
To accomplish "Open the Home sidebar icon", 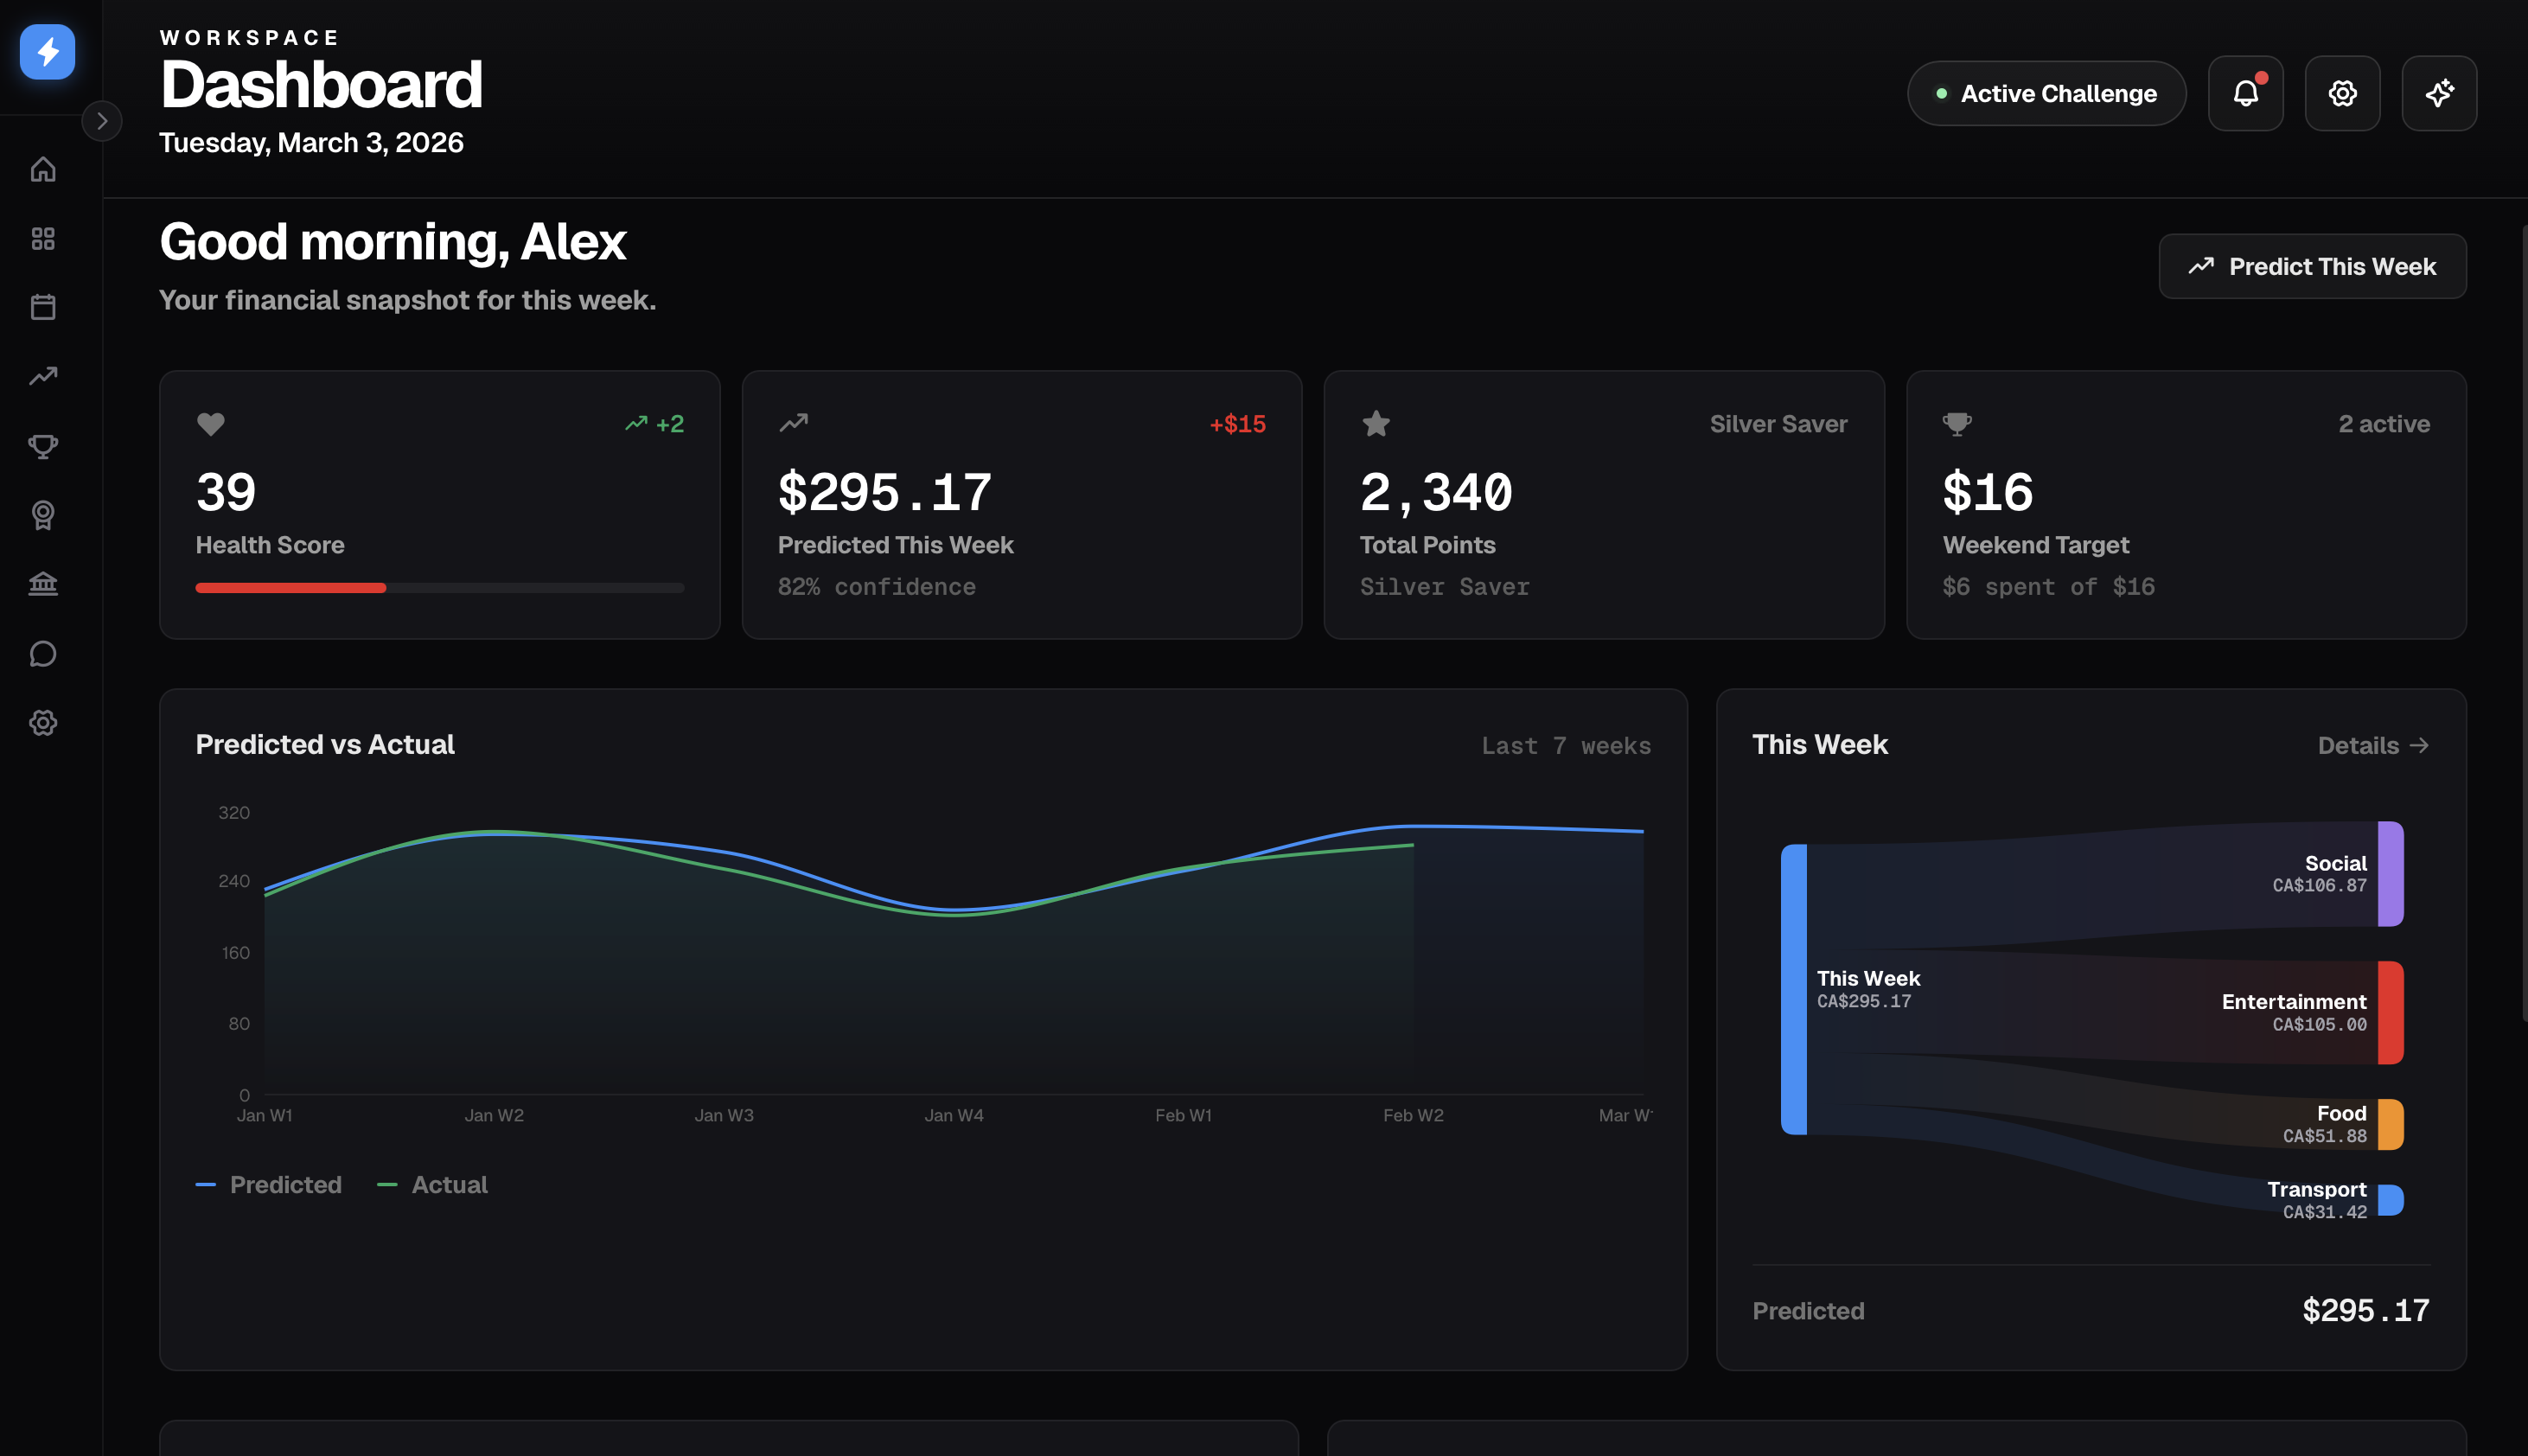I will click(x=43, y=169).
